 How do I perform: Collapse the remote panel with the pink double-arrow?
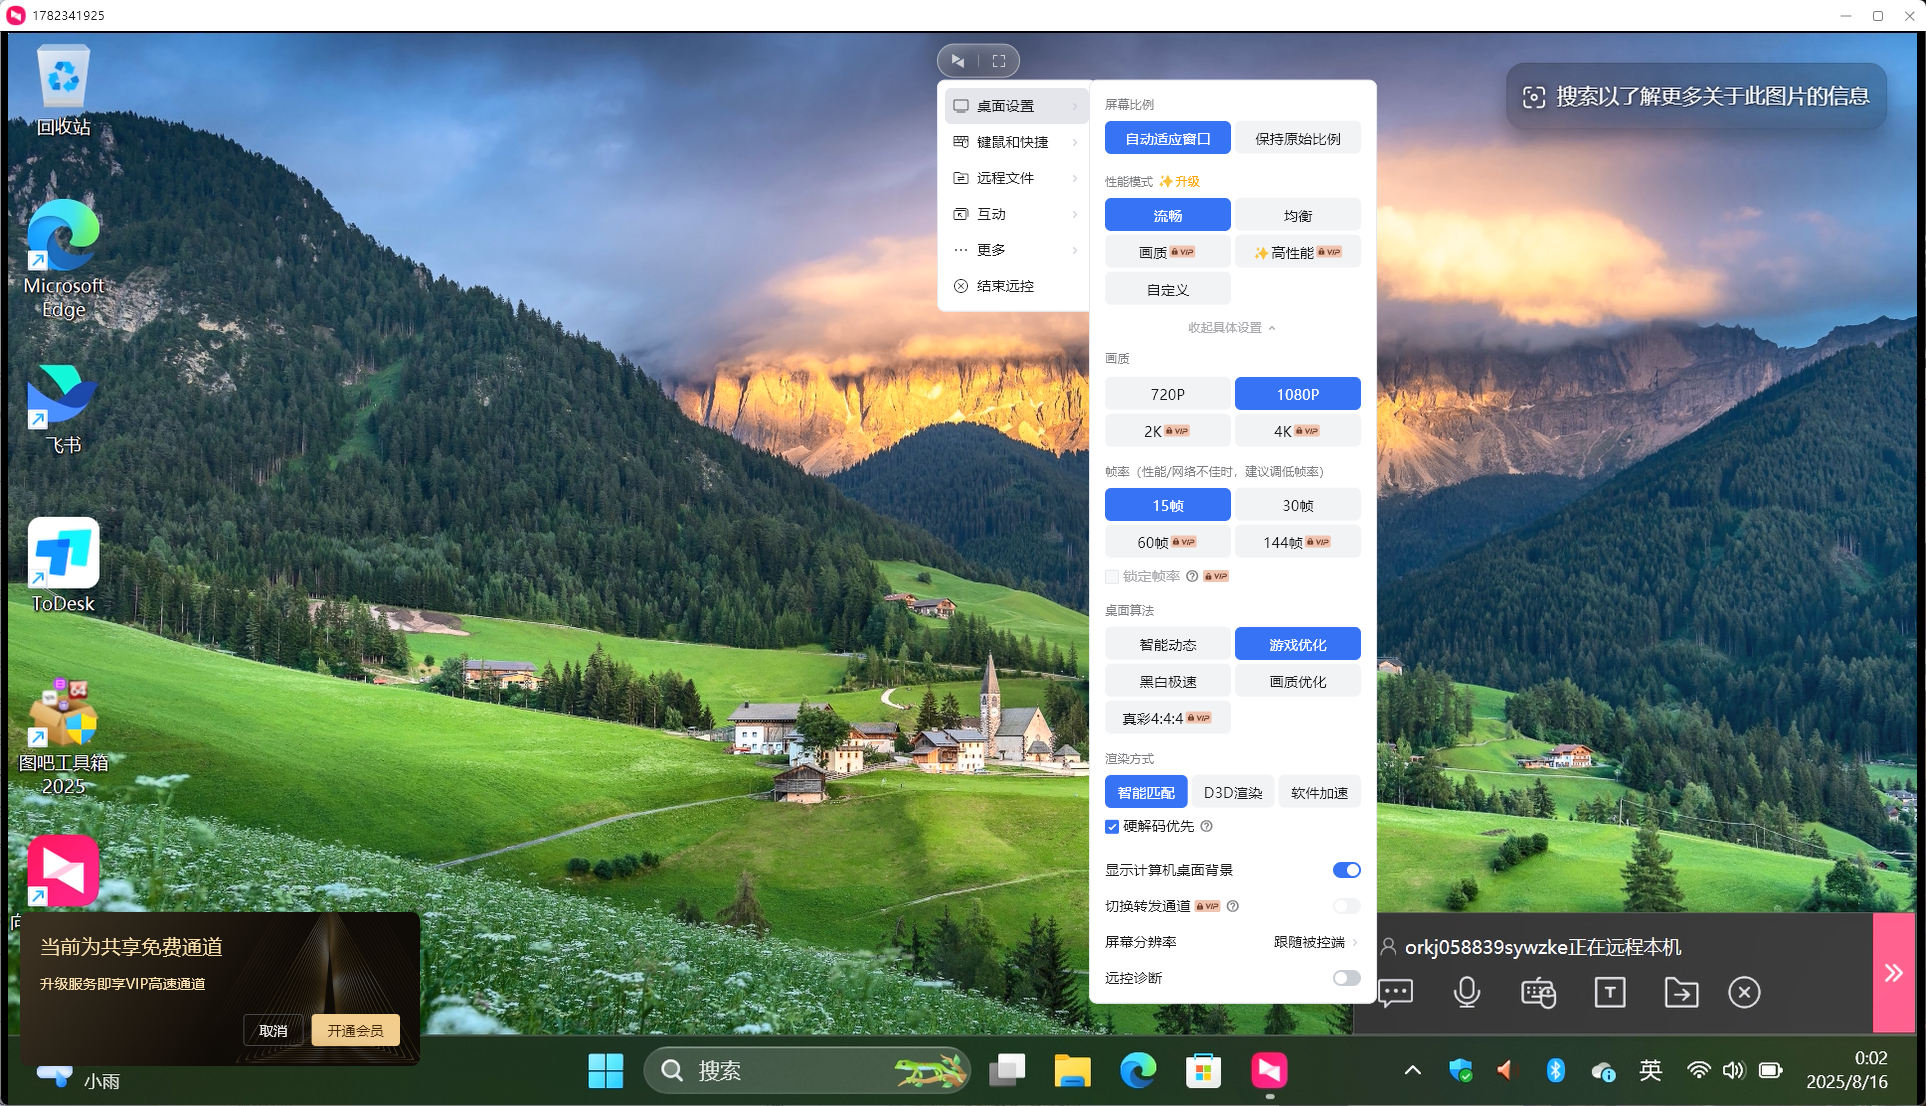coord(1893,972)
